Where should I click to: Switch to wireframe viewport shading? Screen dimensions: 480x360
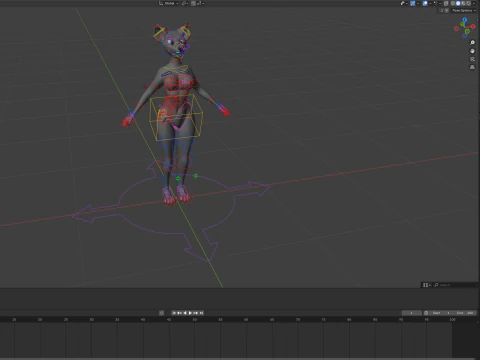453,3
